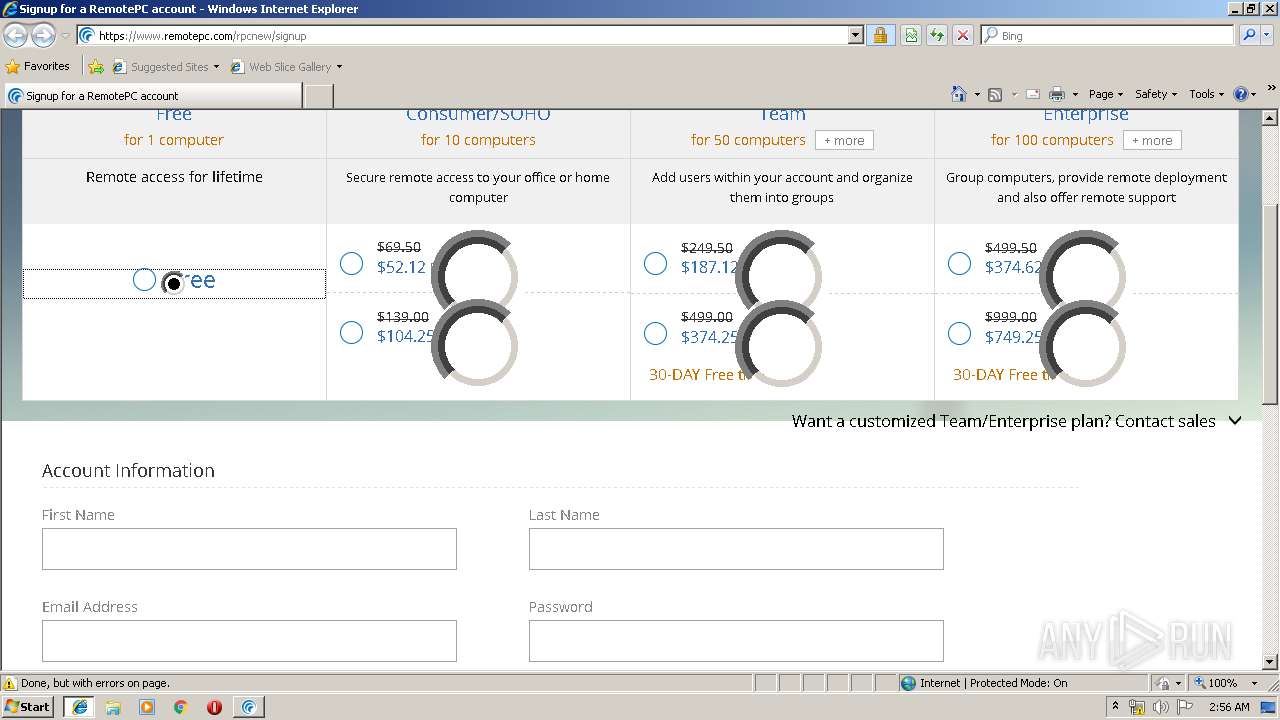Click the scrollbar down arrow
Screen dimensions: 1280x720
pos(1270,662)
